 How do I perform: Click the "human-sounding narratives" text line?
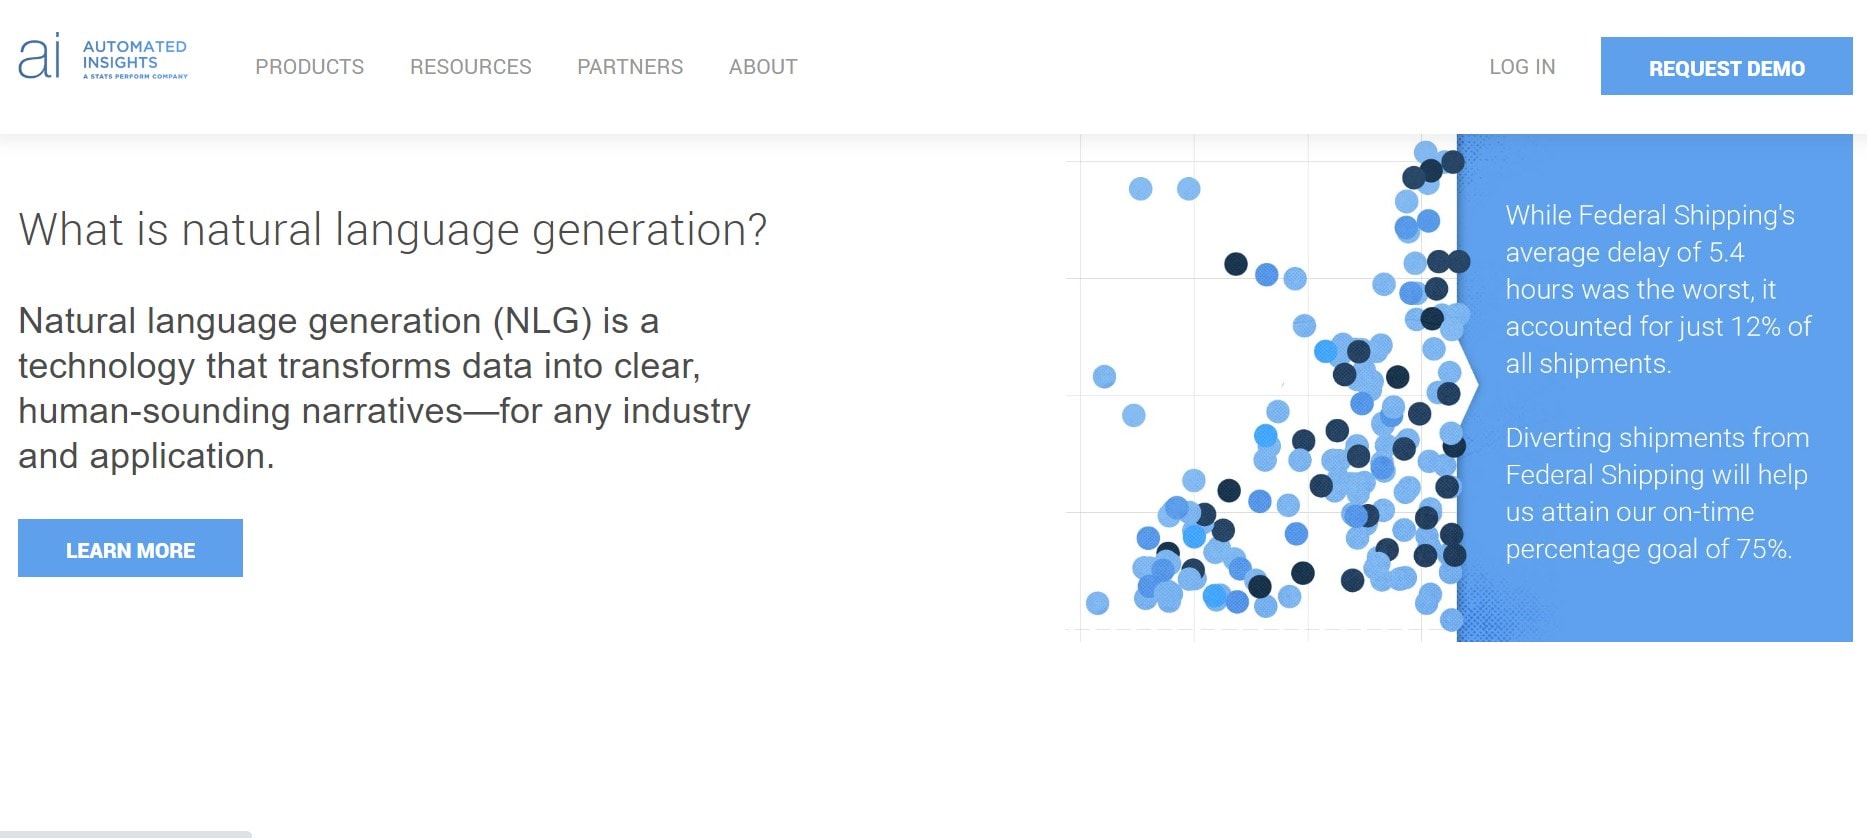384,411
